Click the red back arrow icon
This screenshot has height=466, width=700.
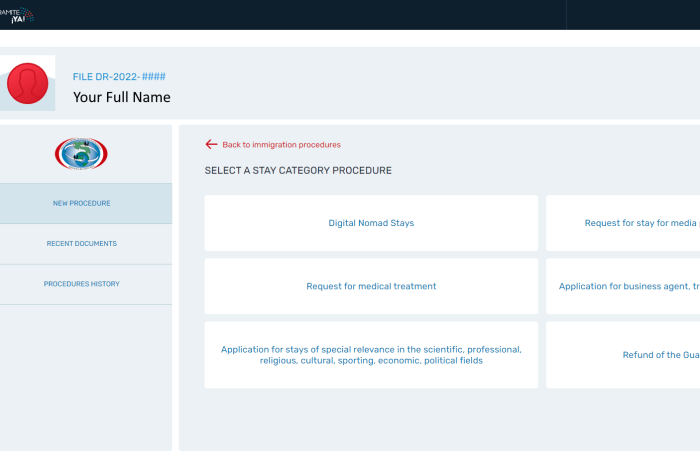click(211, 144)
